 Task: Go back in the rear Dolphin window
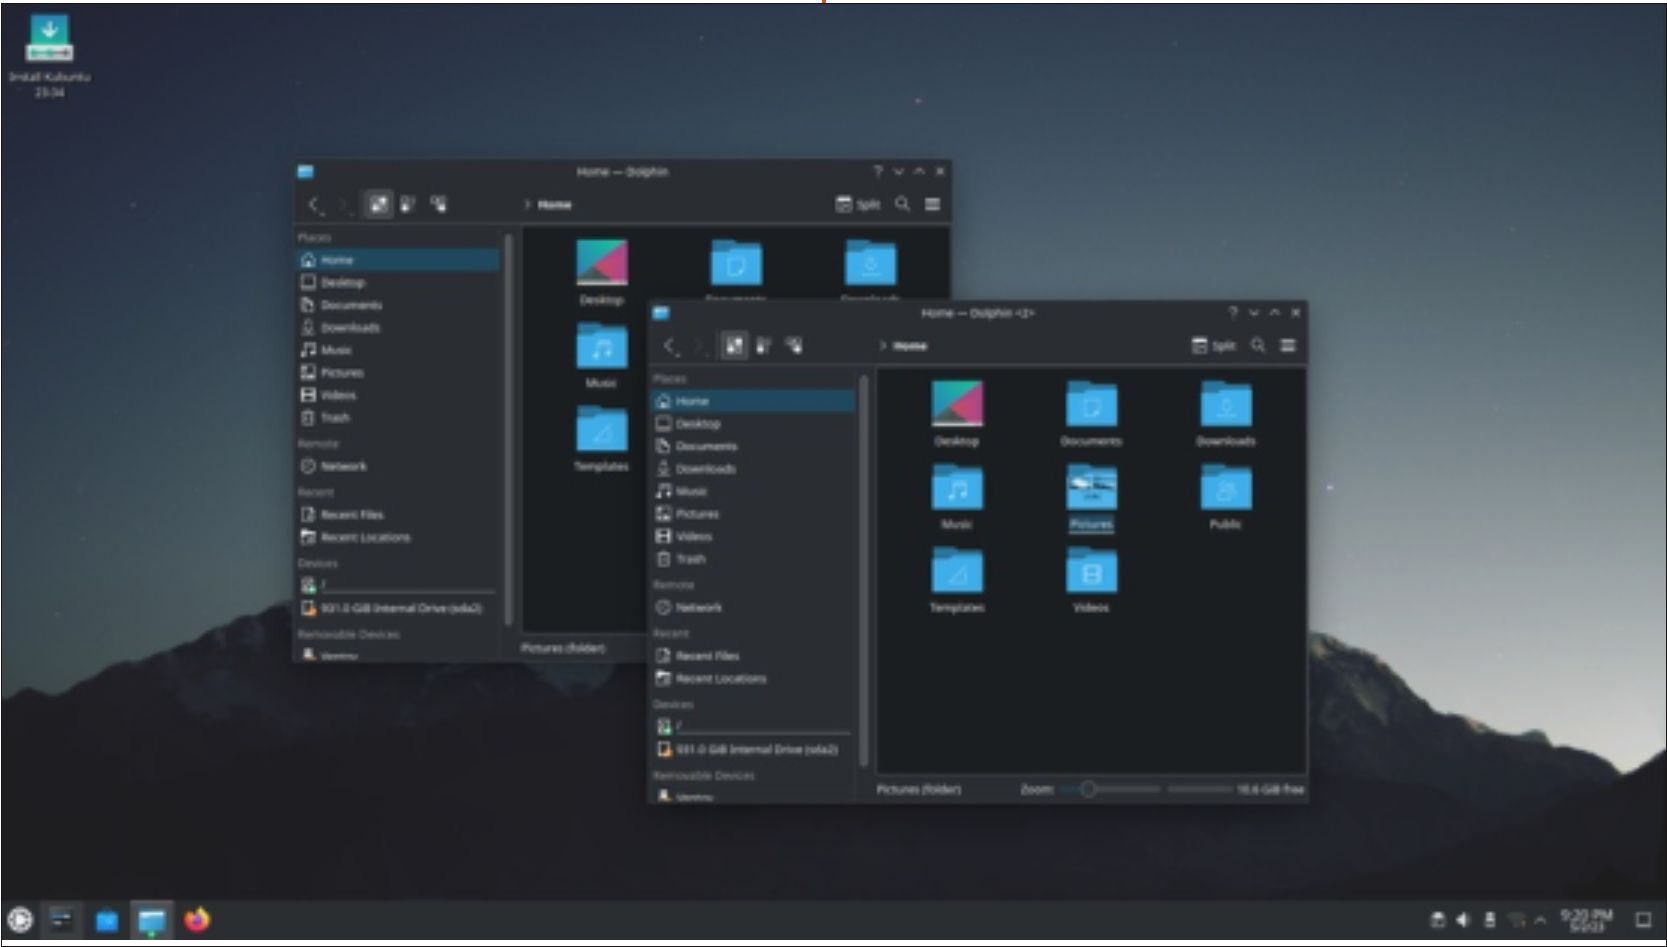tap(315, 205)
